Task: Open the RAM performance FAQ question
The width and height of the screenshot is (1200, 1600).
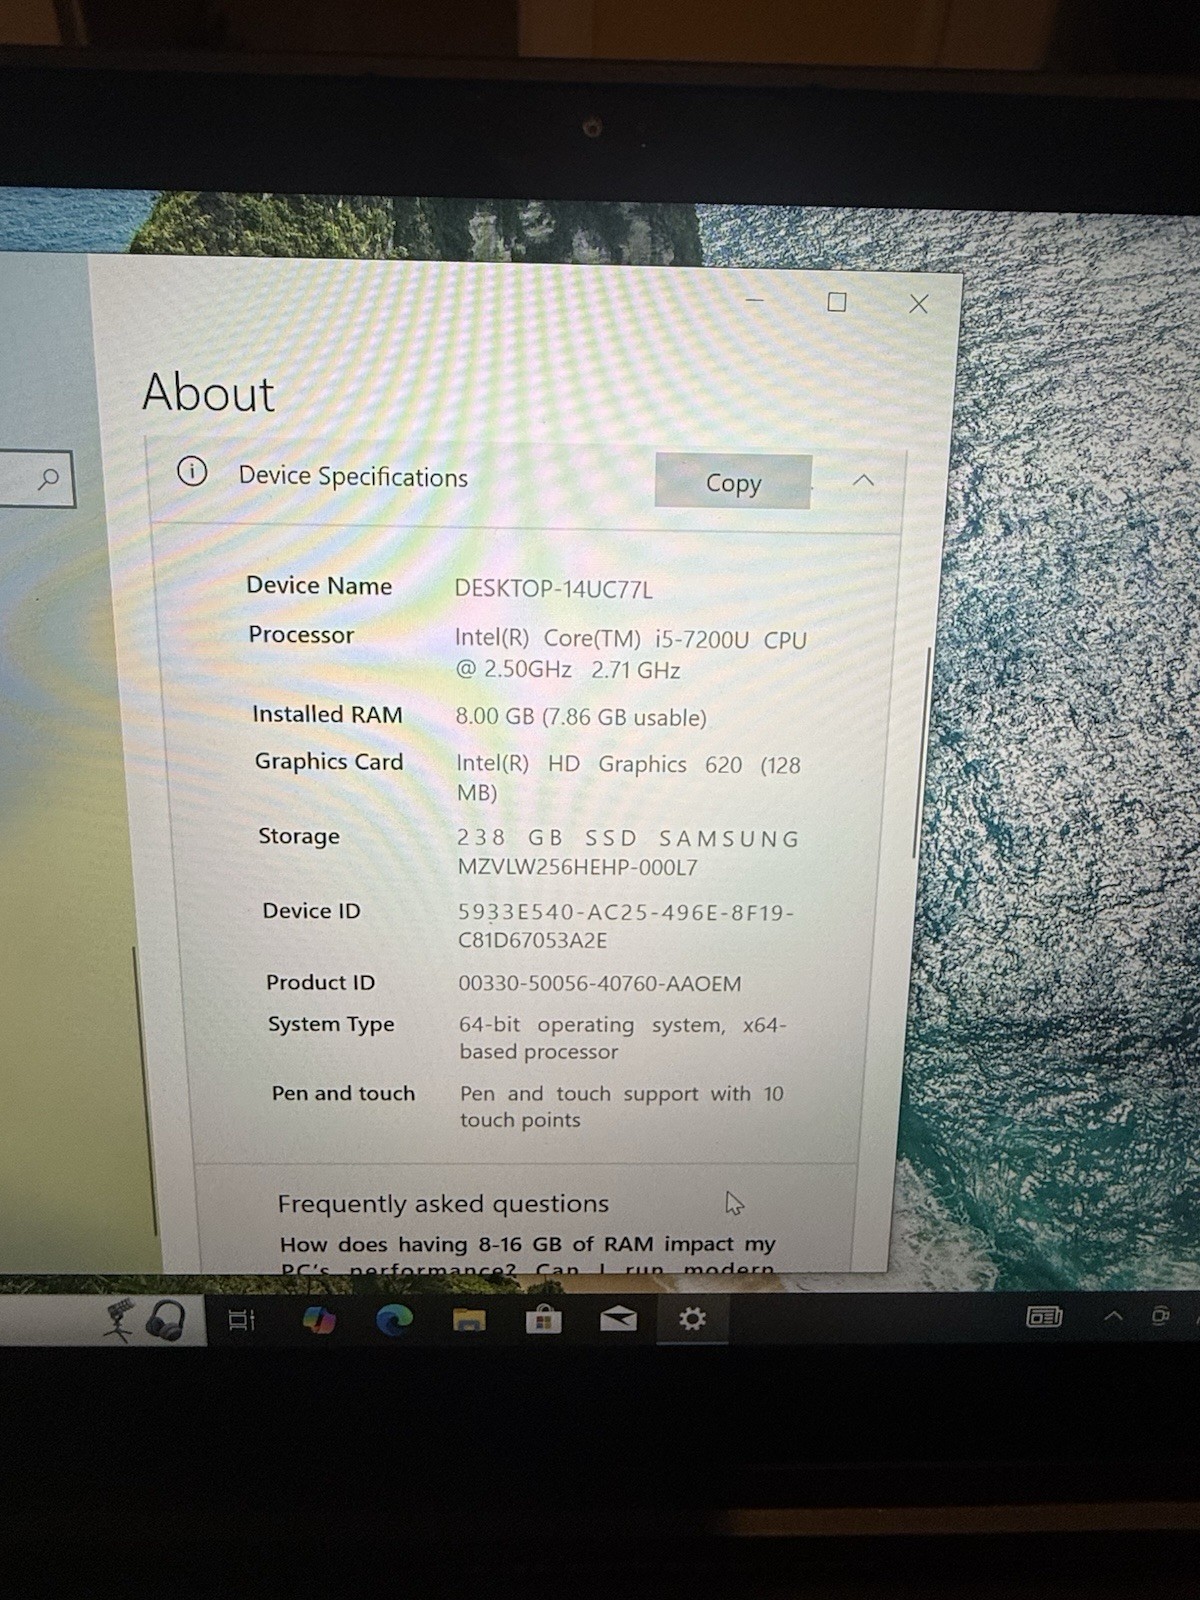Action: [x=528, y=1257]
